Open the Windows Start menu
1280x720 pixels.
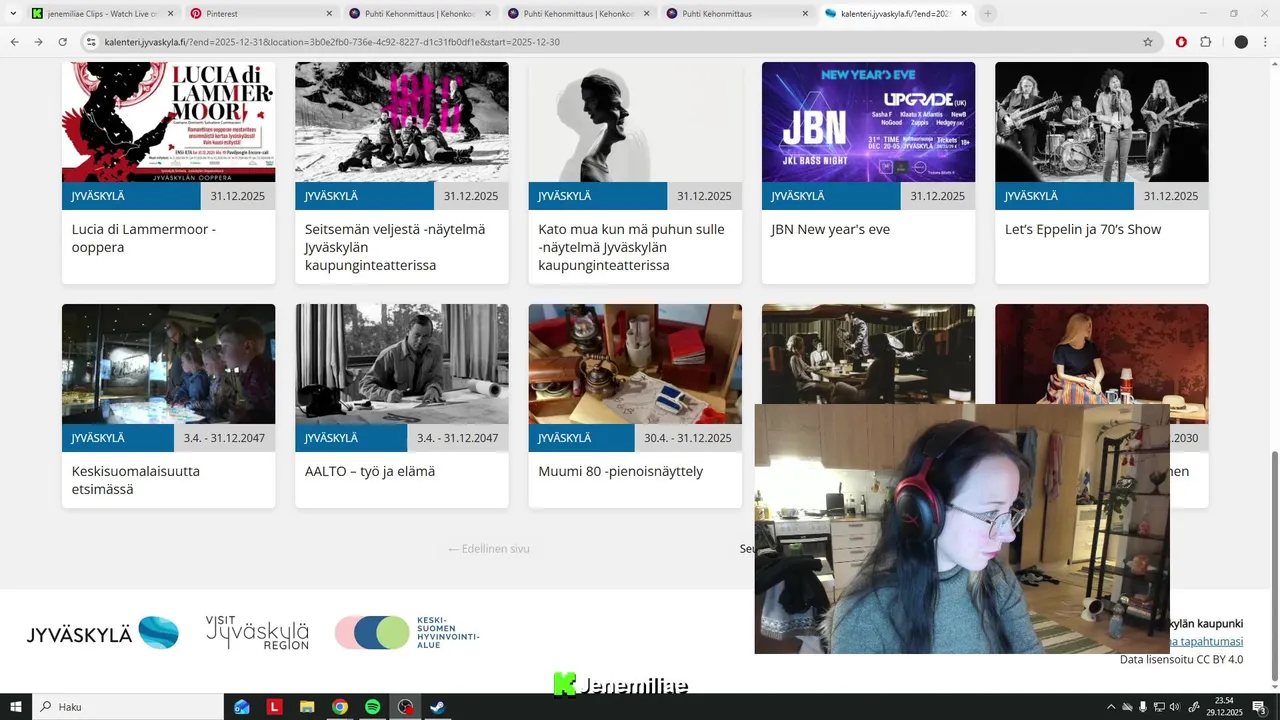tap(16, 707)
